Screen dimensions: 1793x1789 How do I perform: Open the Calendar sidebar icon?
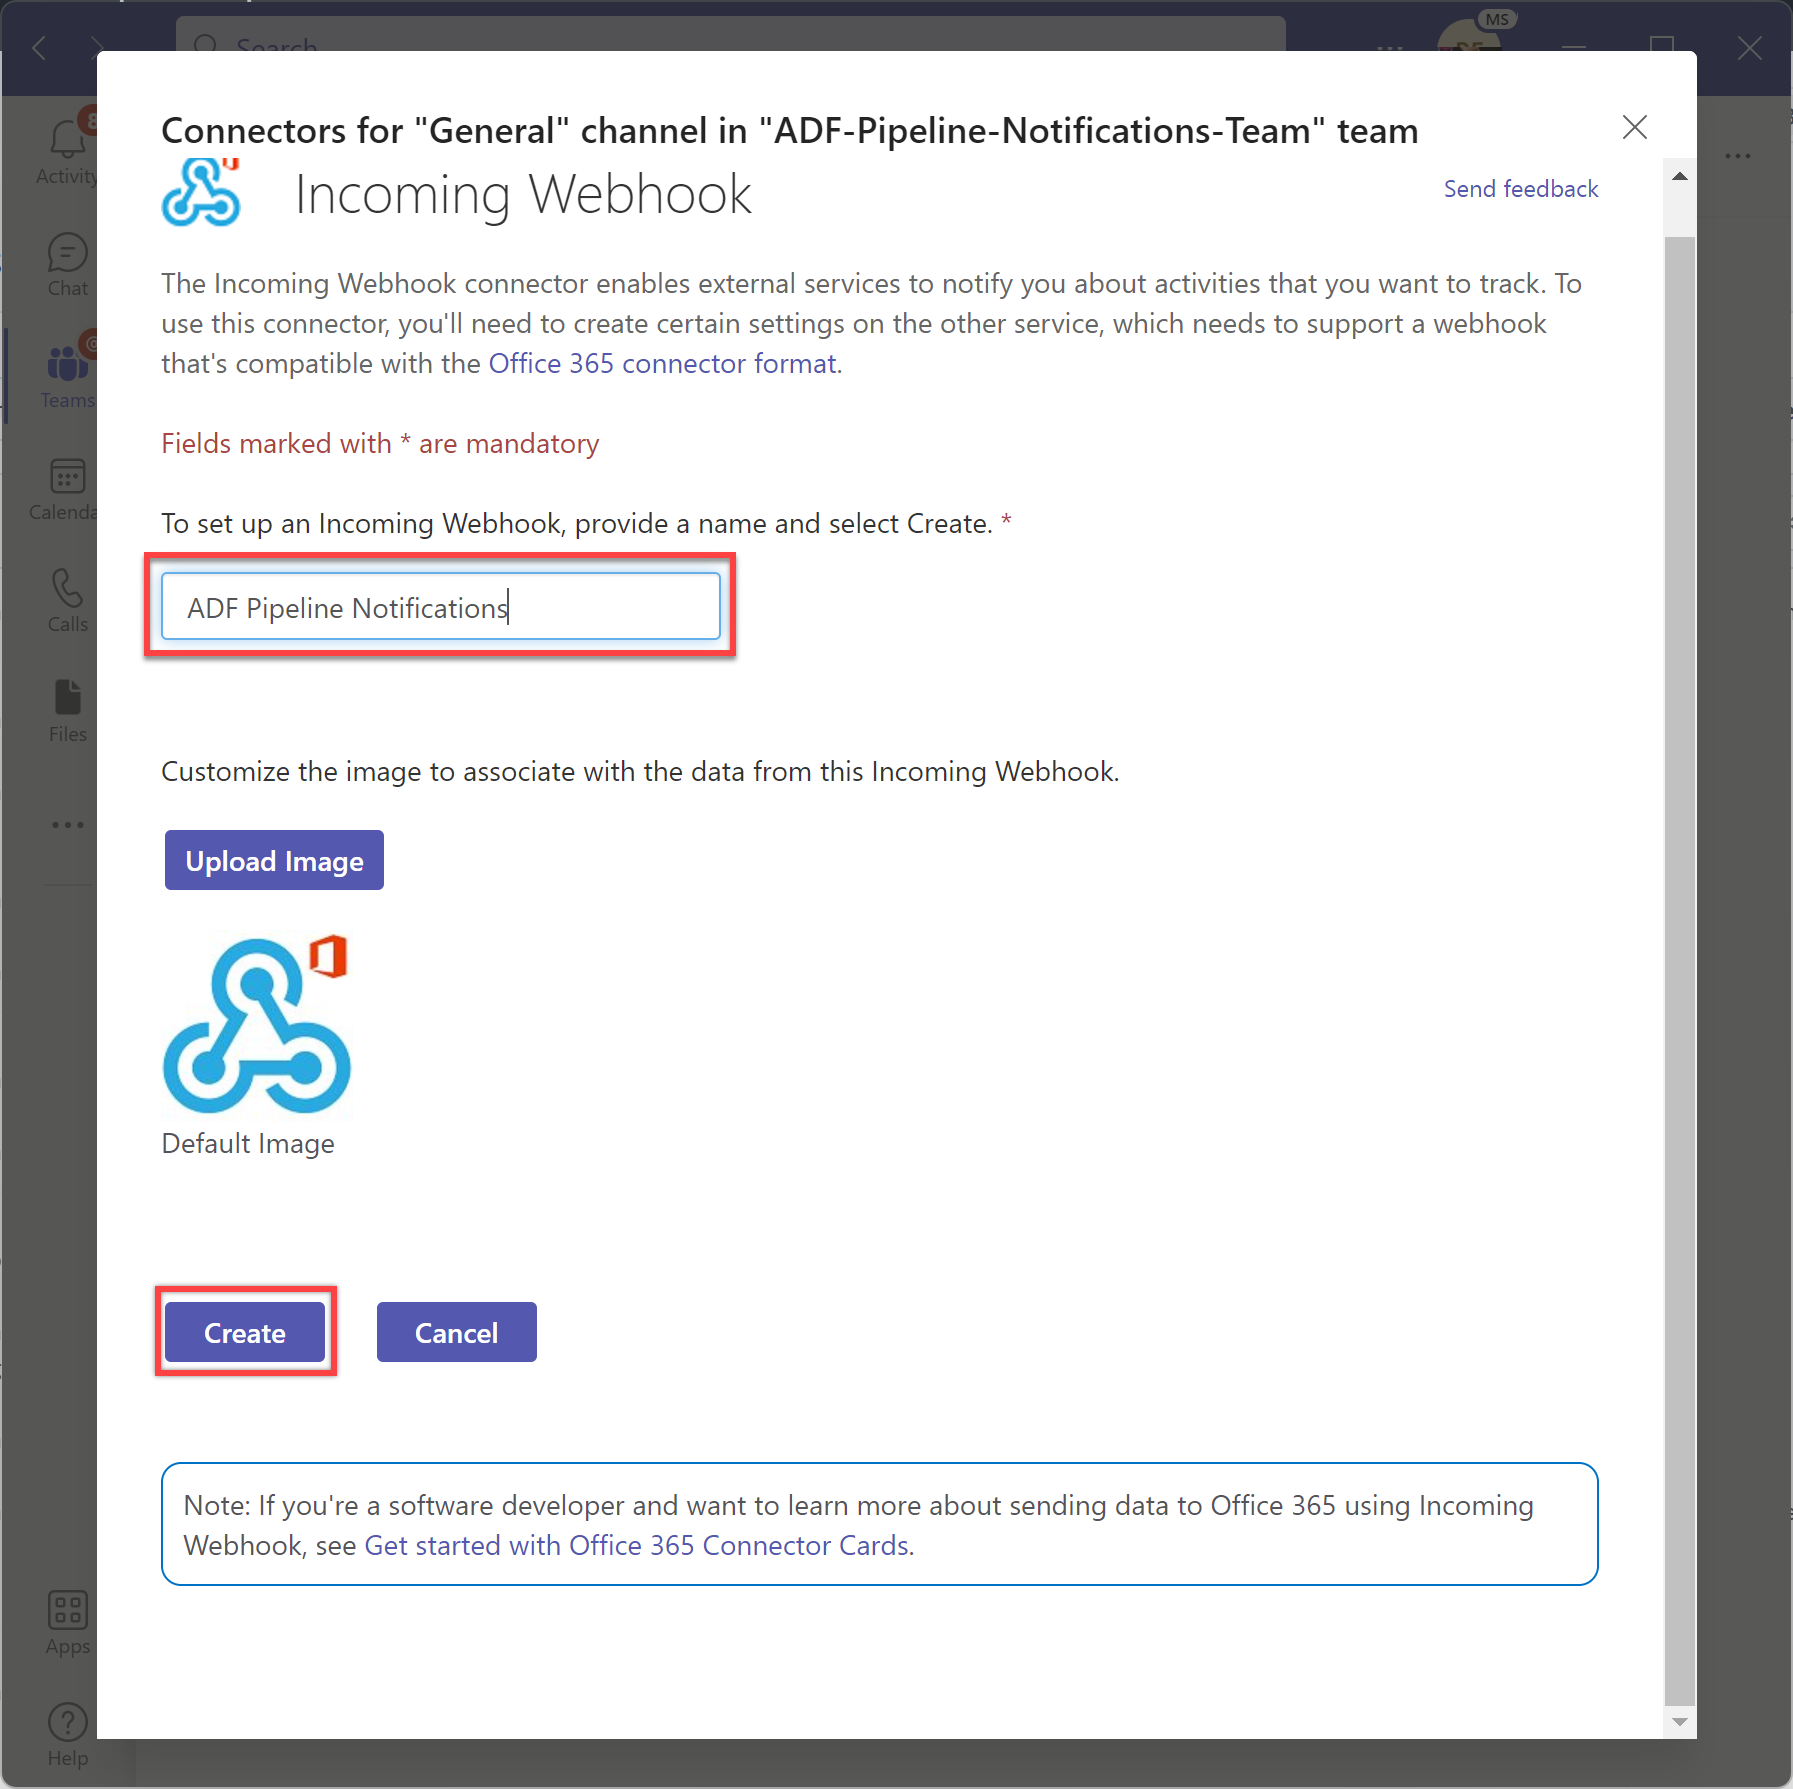(67, 476)
